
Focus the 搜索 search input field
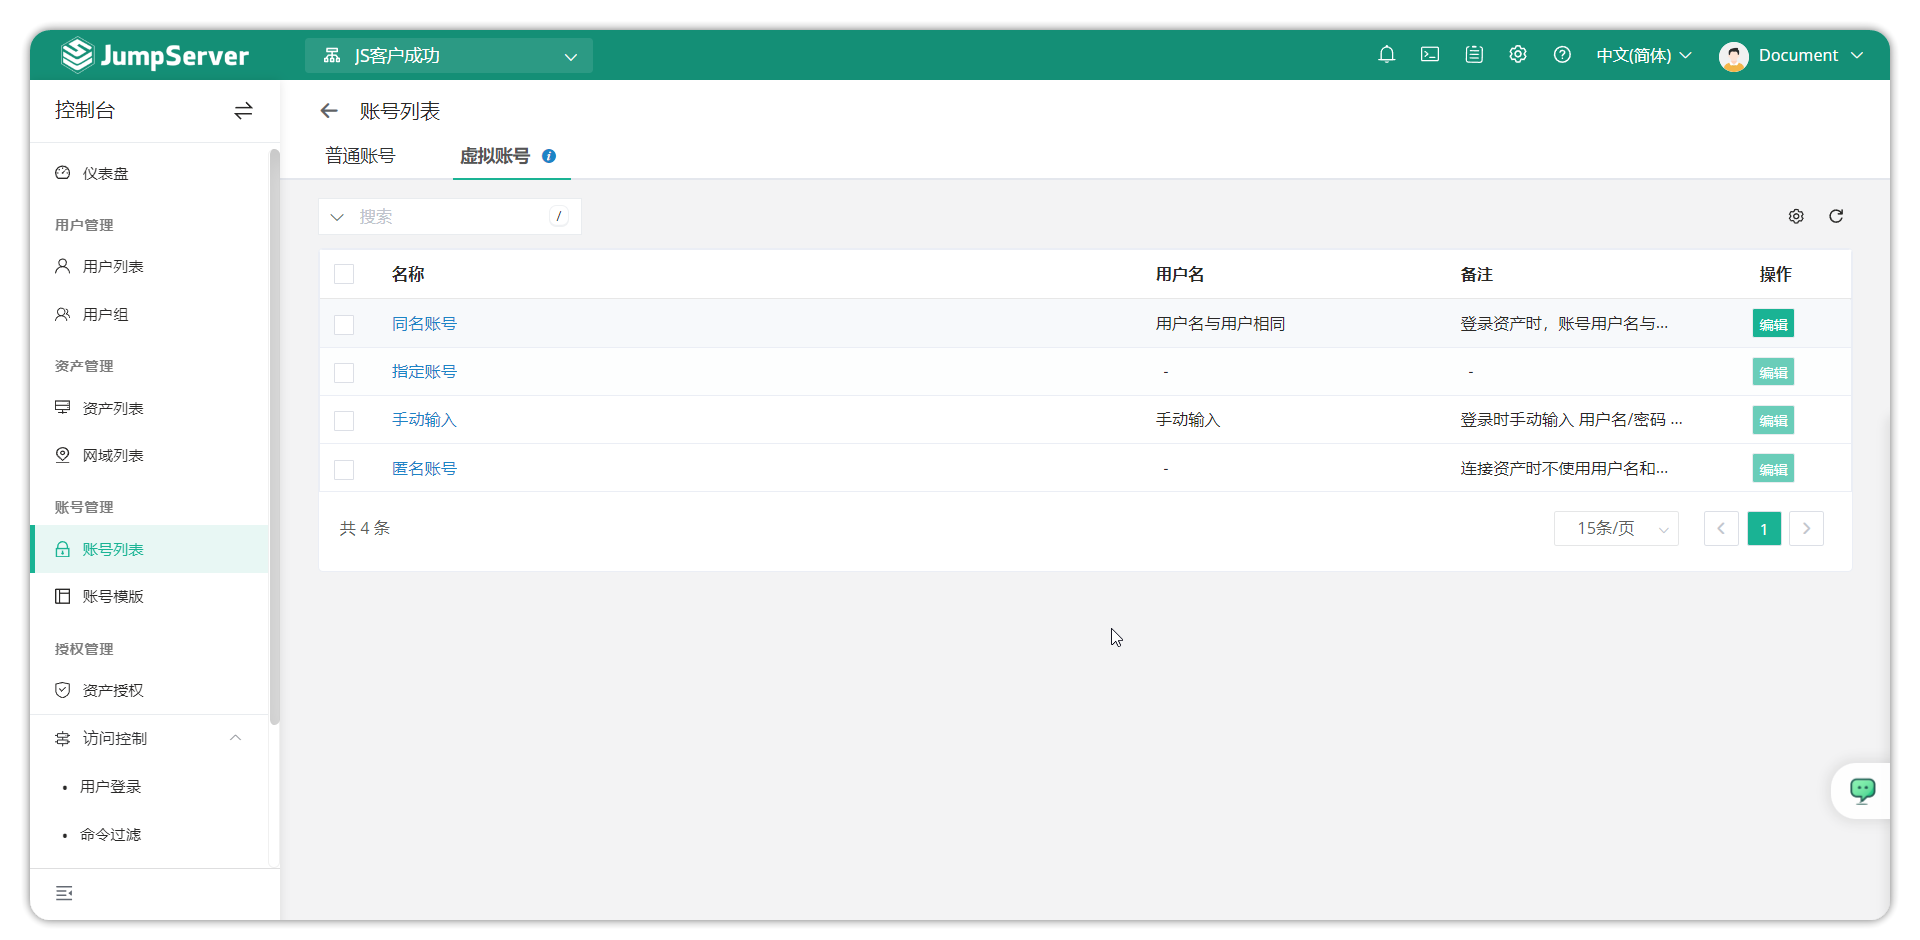(x=452, y=217)
